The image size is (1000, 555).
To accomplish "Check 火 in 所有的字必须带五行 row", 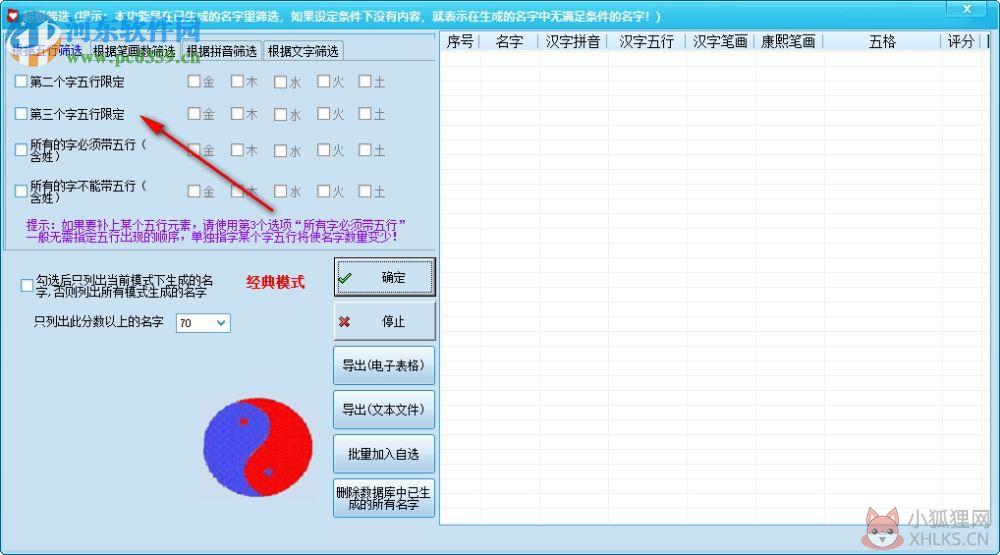I will coord(323,150).
